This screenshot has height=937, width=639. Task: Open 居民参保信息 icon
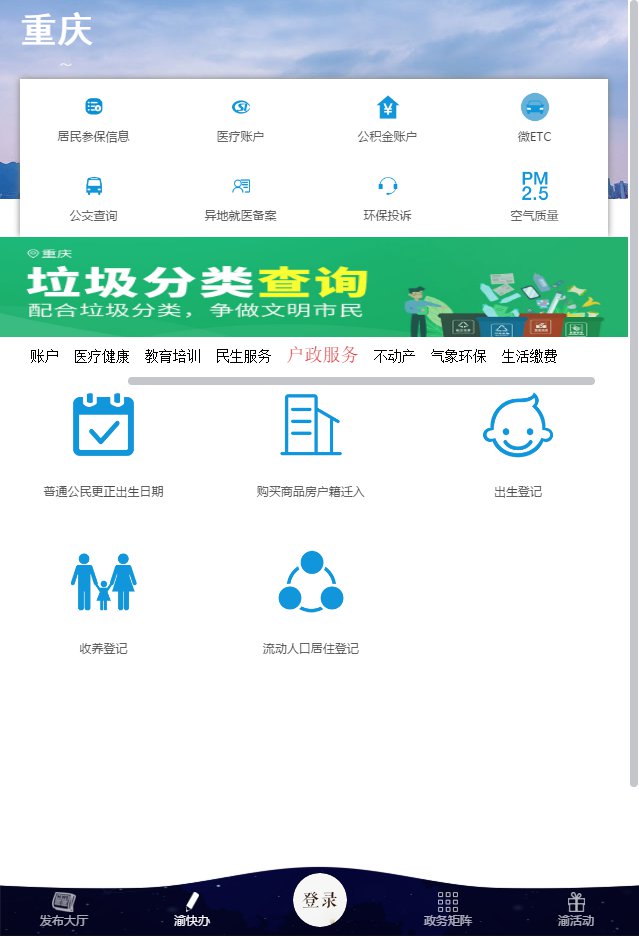[x=94, y=107]
